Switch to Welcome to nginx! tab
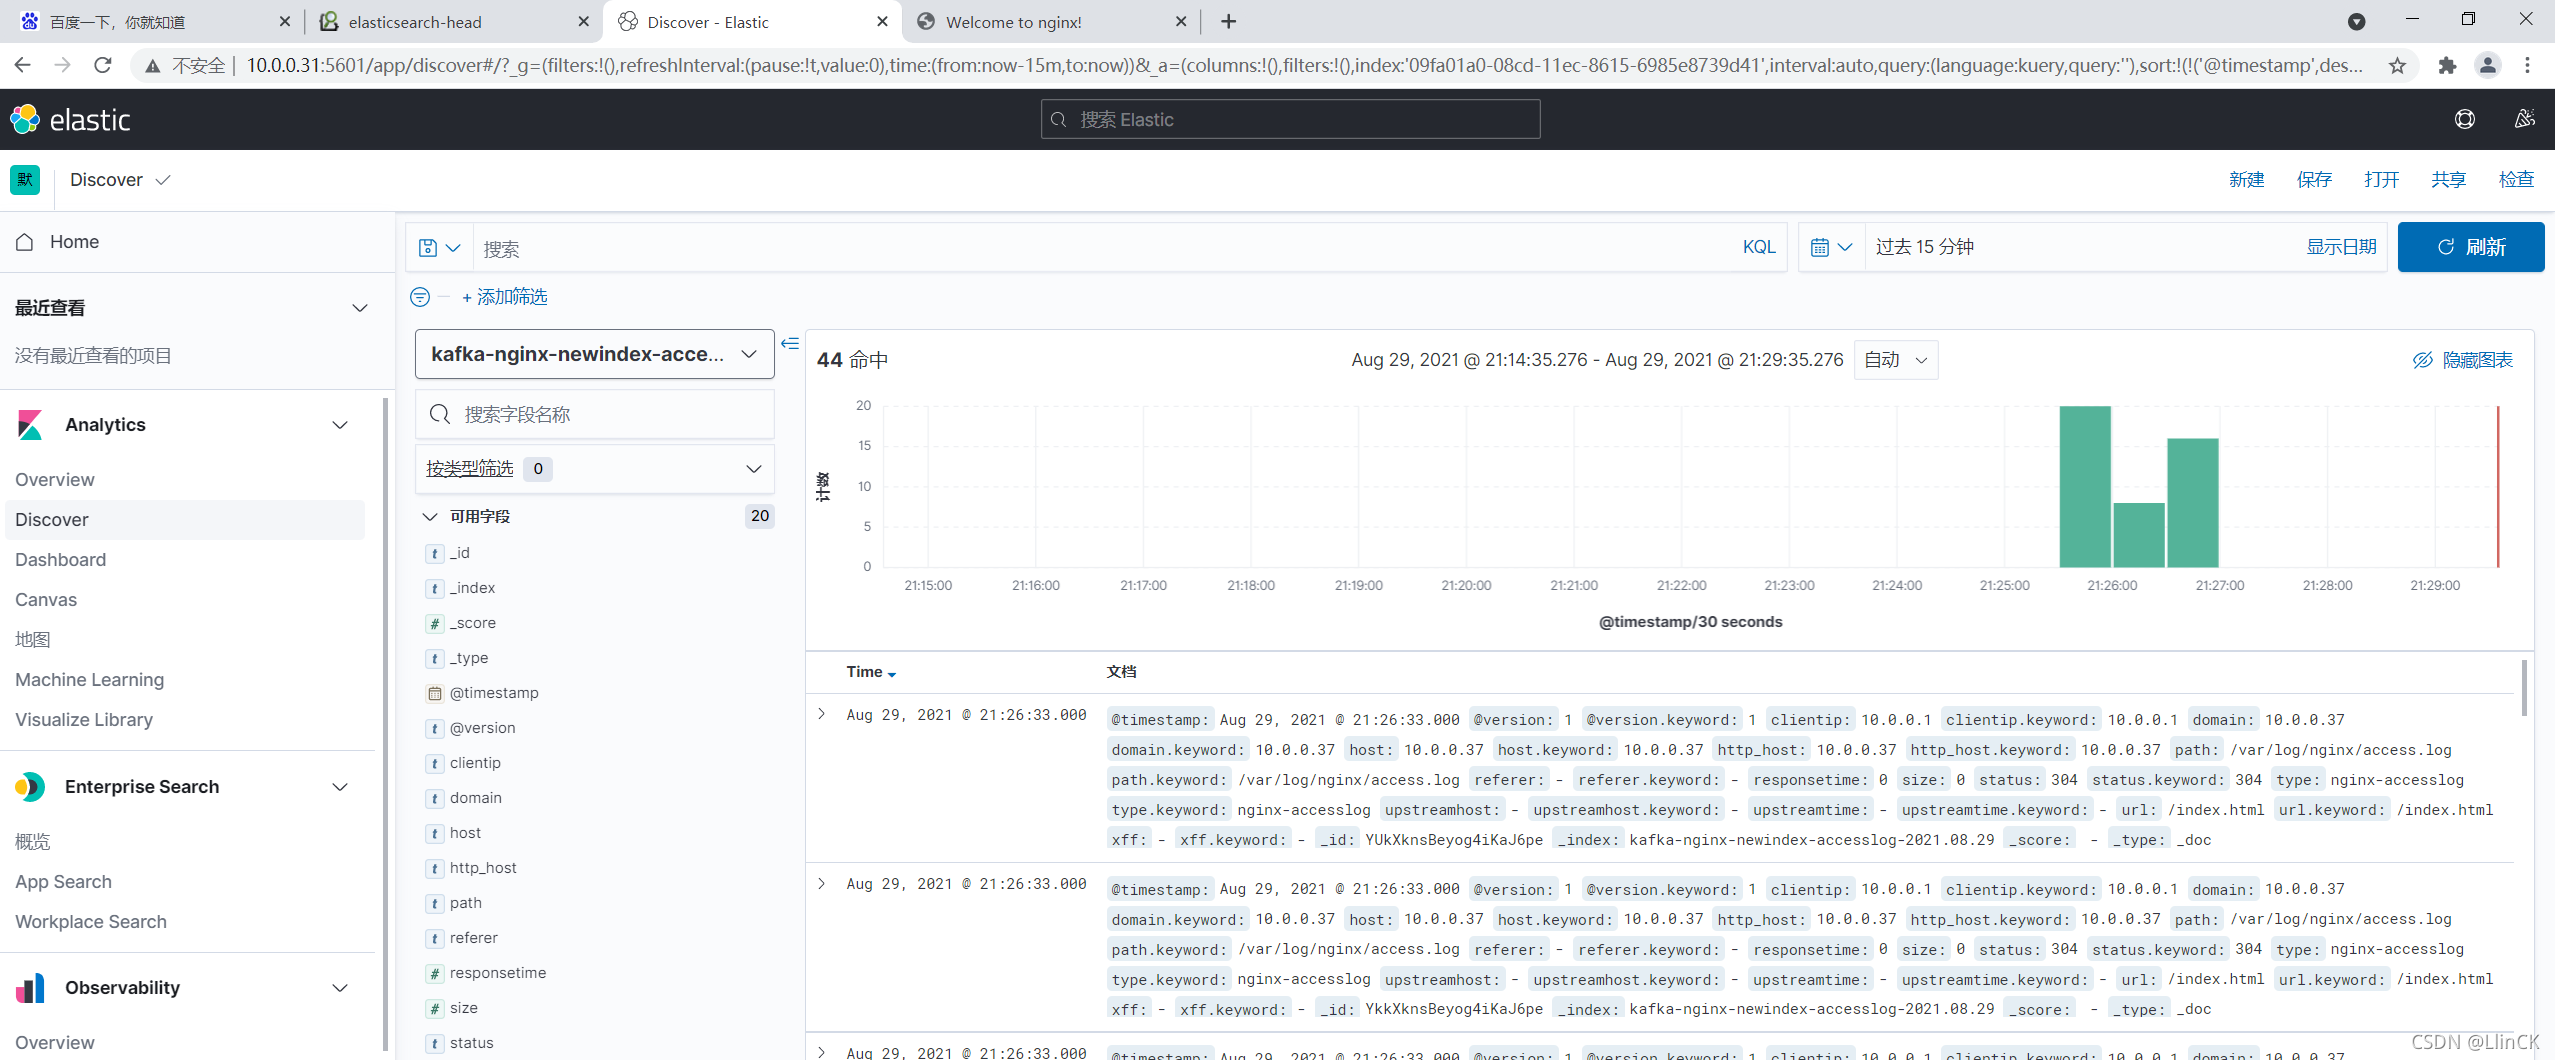The height and width of the screenshot is (1060, 2555). click(1050, 21)
